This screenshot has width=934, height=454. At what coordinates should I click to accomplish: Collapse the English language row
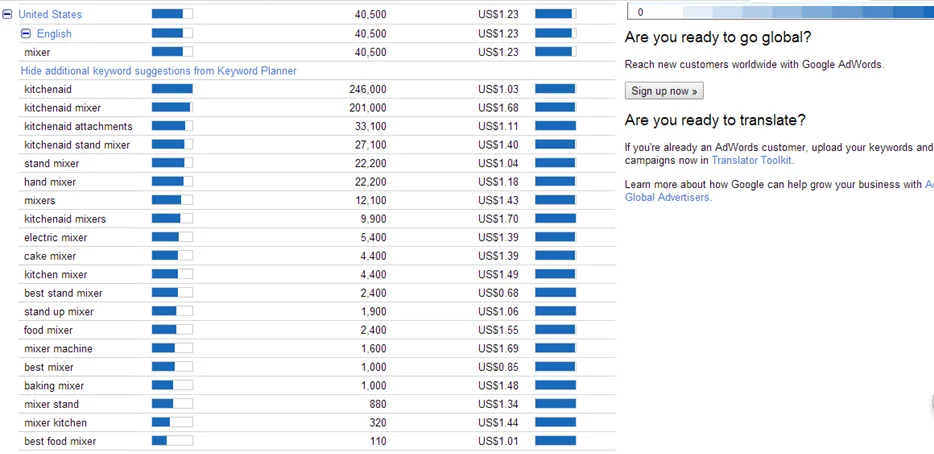click(26, 34)
